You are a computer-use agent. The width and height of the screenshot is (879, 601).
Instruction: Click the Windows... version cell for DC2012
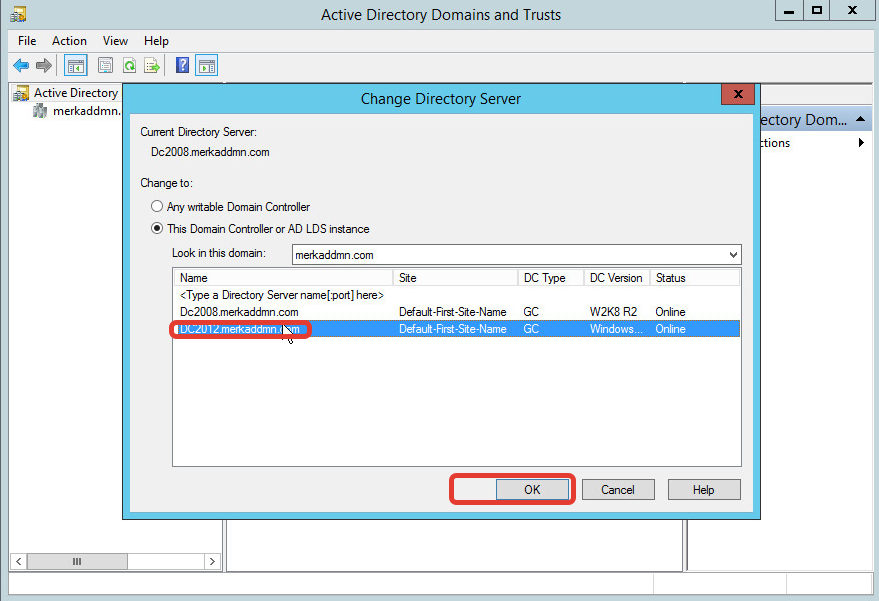[616, 329]
